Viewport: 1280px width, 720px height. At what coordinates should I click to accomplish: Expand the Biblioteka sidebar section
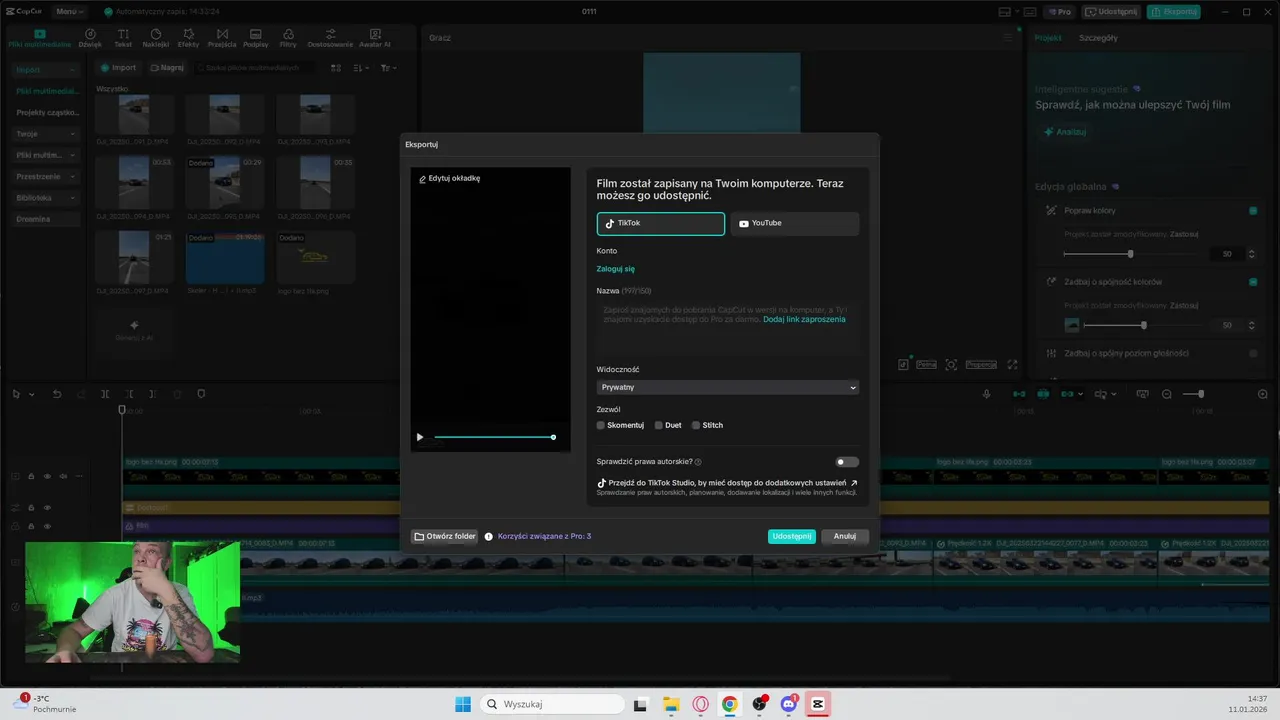point(46,198)
